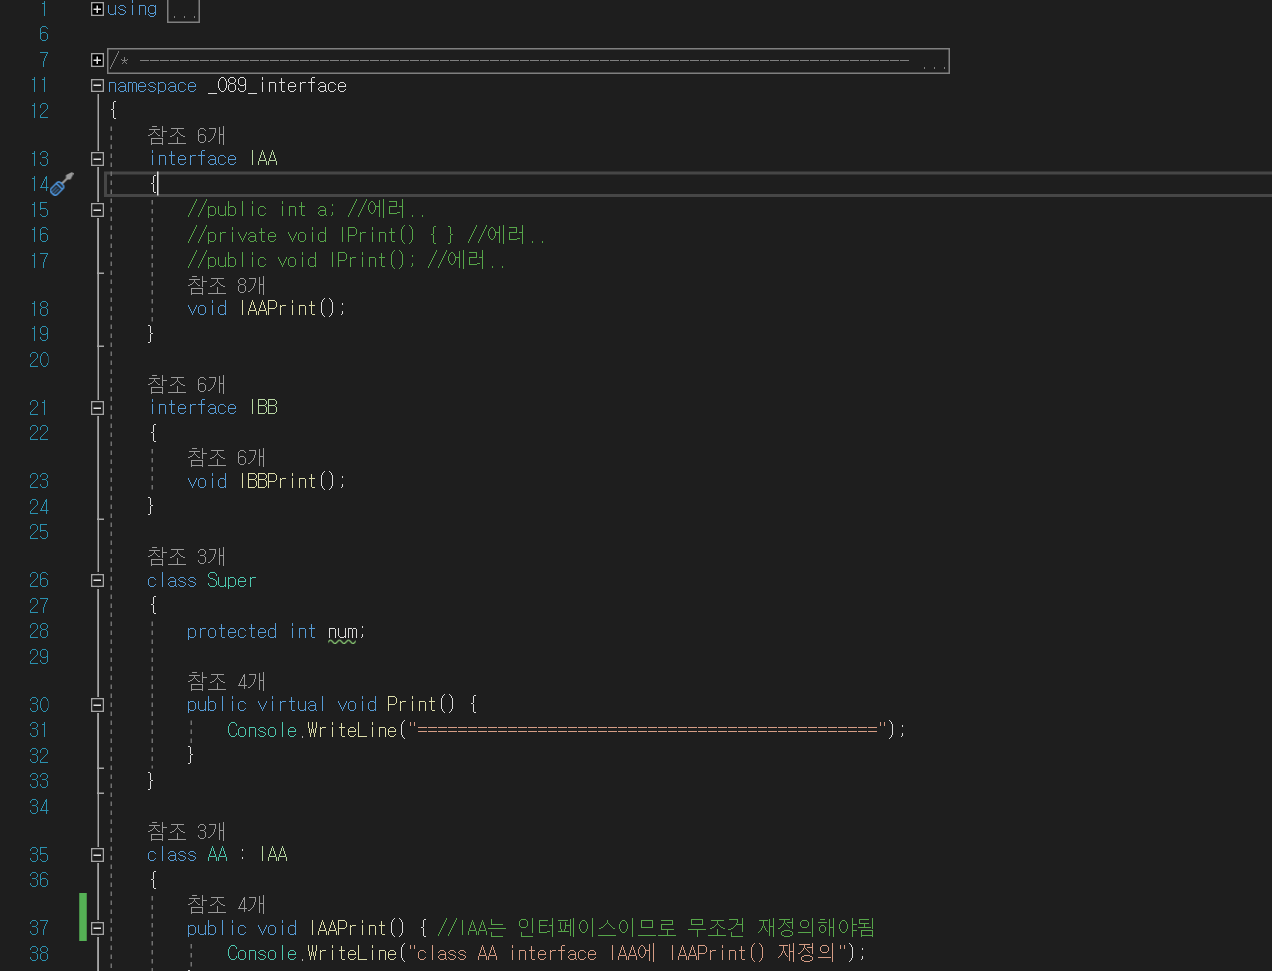Open the screwdriver quick actions icon on line 14
The image size is (1272, 971).
[62, 184]
